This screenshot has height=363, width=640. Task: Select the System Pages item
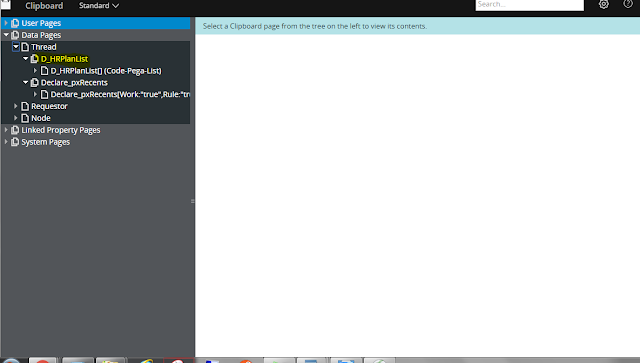[46, 142]
